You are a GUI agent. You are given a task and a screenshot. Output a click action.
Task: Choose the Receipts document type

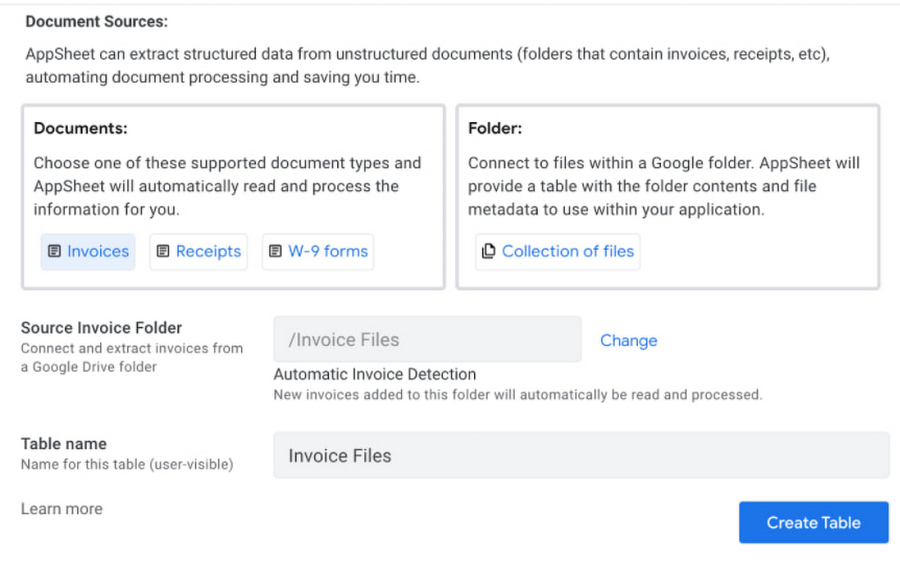[x=208, y=252]
